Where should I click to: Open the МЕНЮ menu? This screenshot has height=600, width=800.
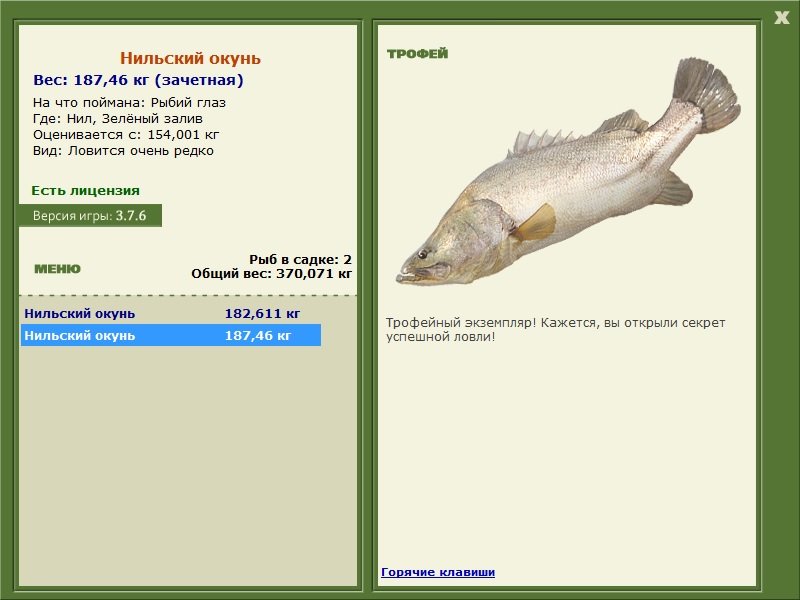pyautogui.click(x=57, y=269)
